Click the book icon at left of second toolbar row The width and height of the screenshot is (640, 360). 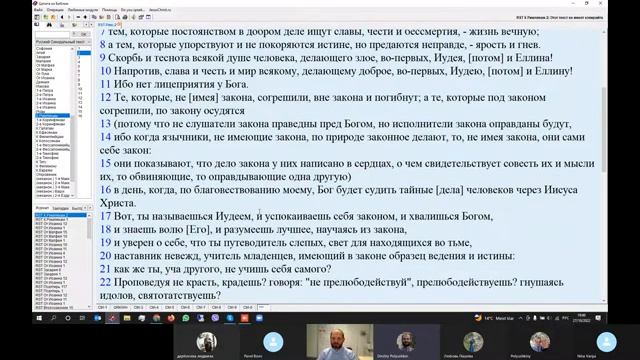[37, 24]
